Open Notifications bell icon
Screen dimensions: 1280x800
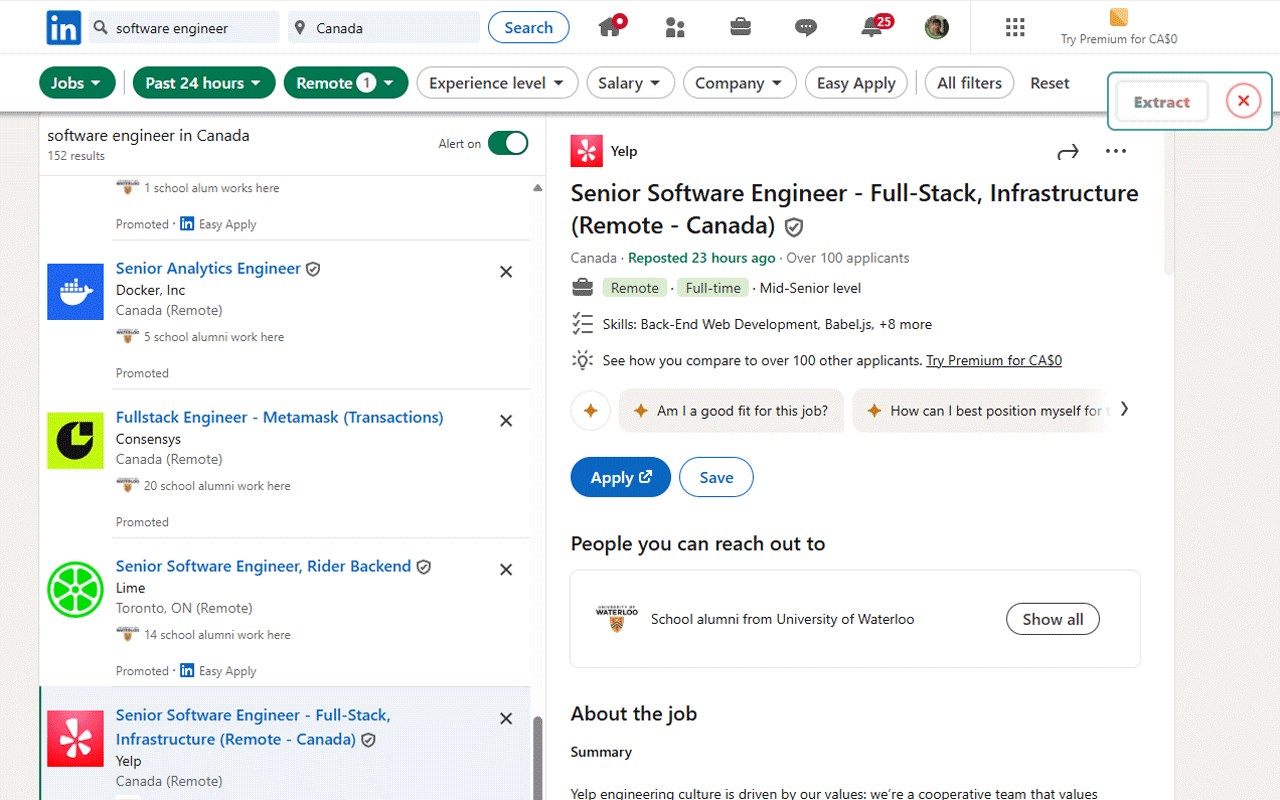871,27
